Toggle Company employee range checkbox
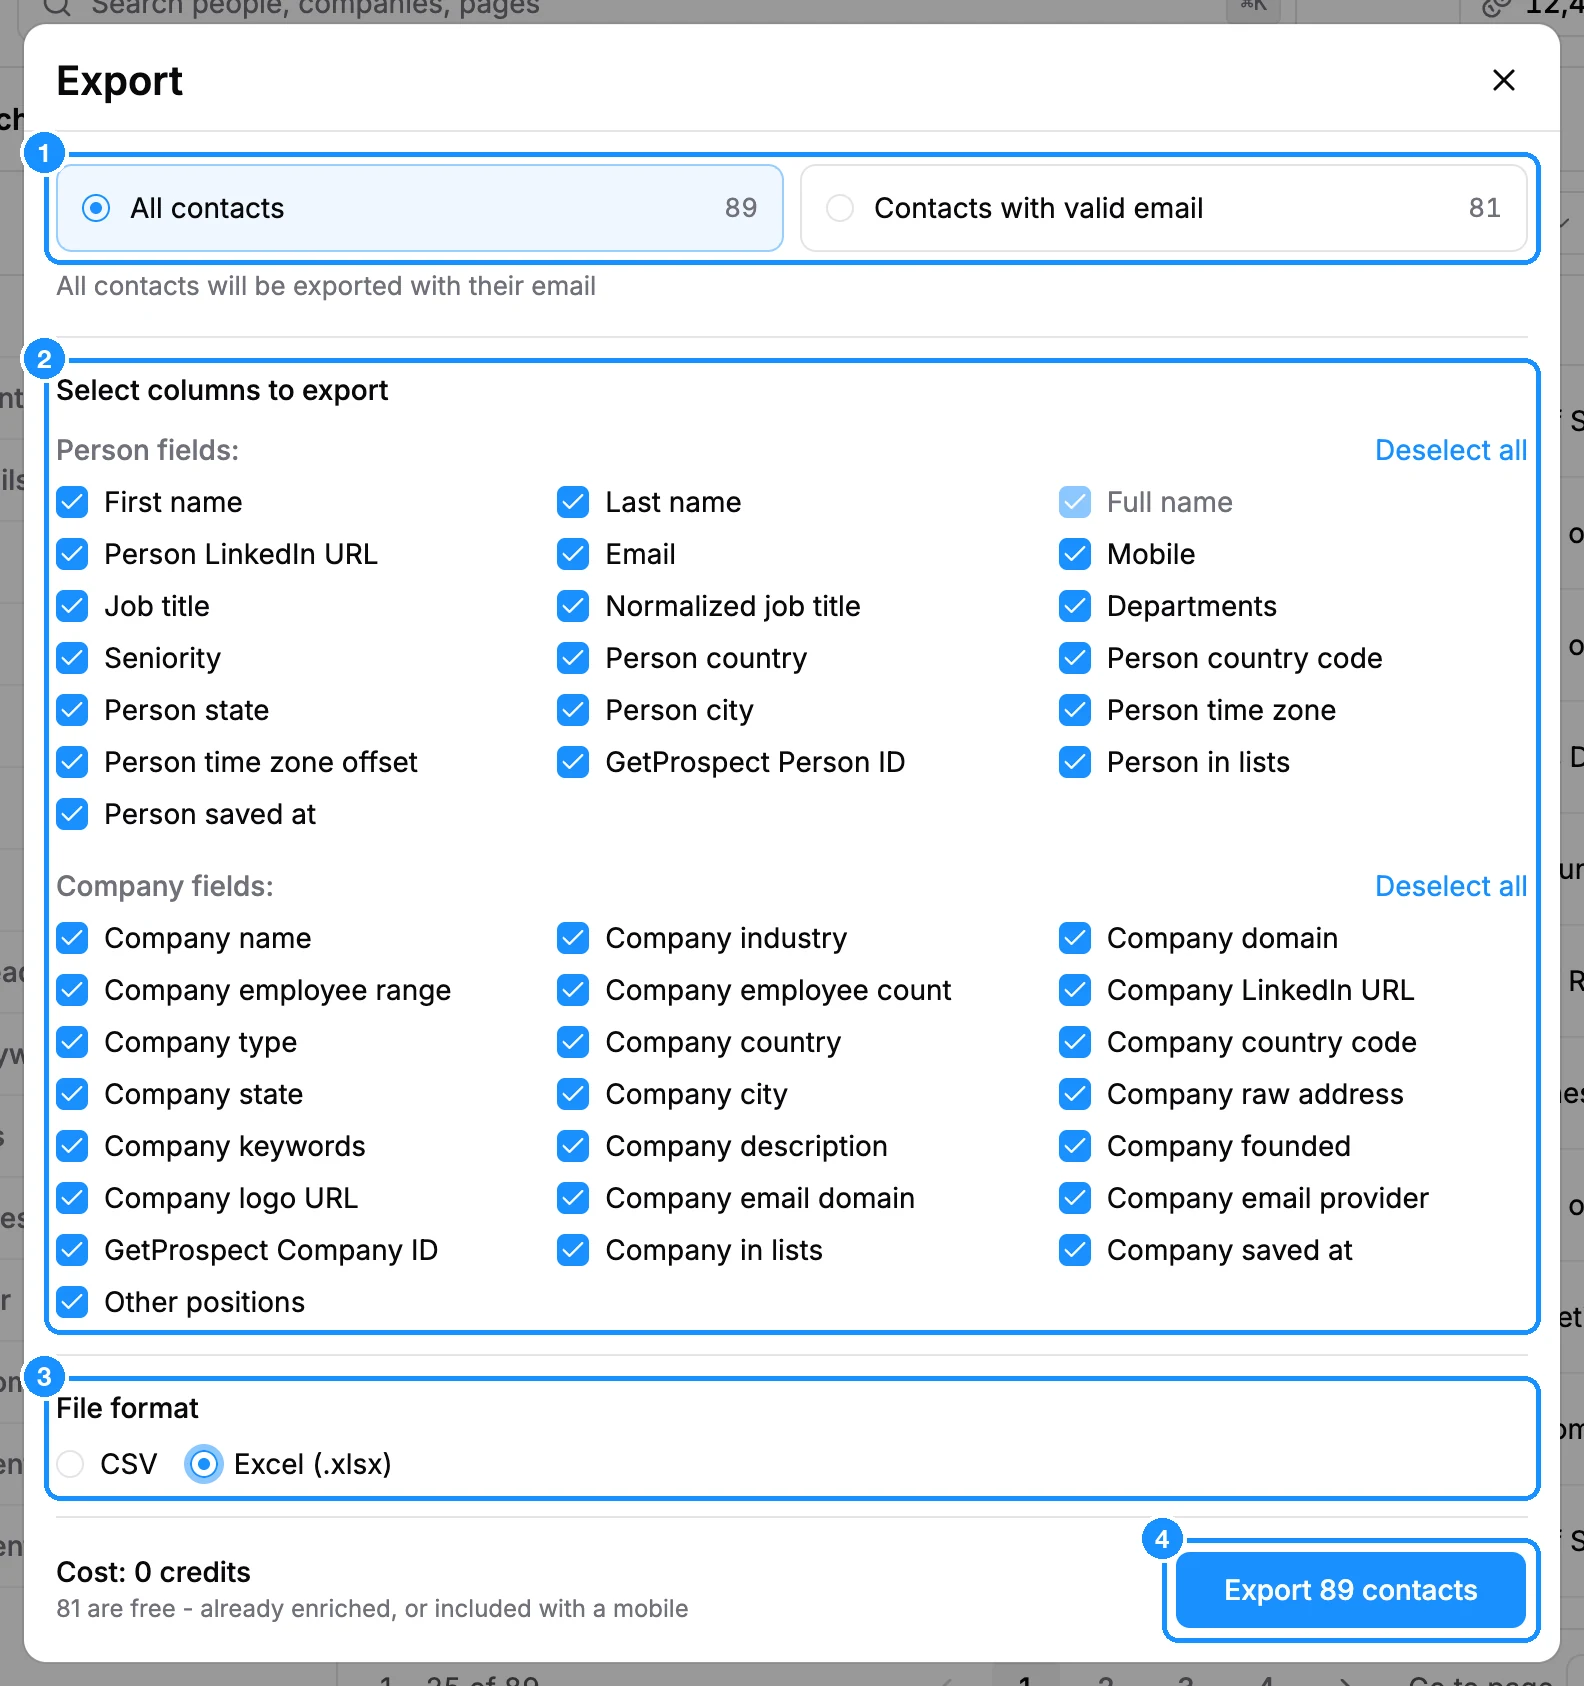This screenshot has height=1686, width=1584. [x=73, y=990]
